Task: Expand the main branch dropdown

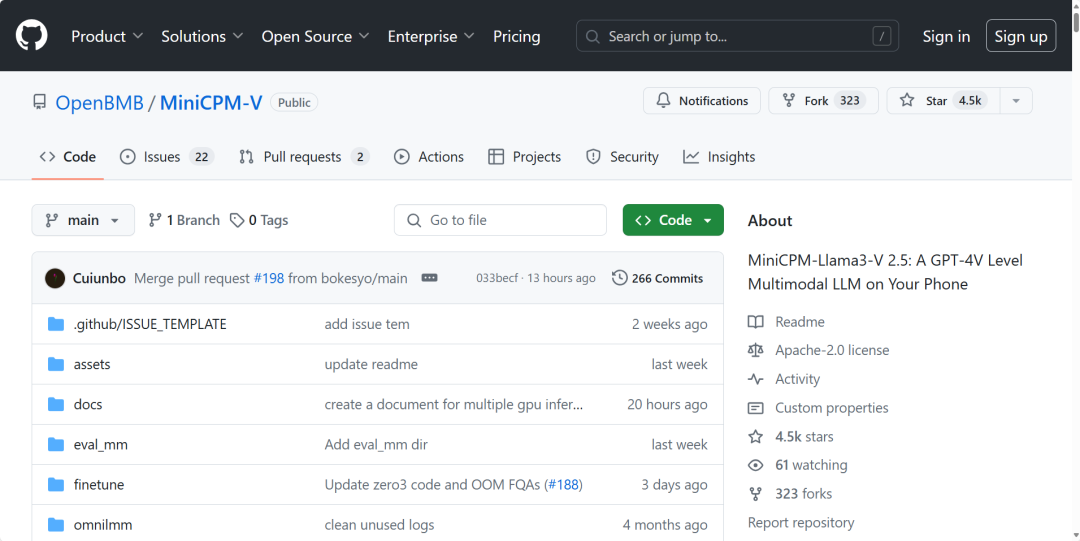Action: 83,220
